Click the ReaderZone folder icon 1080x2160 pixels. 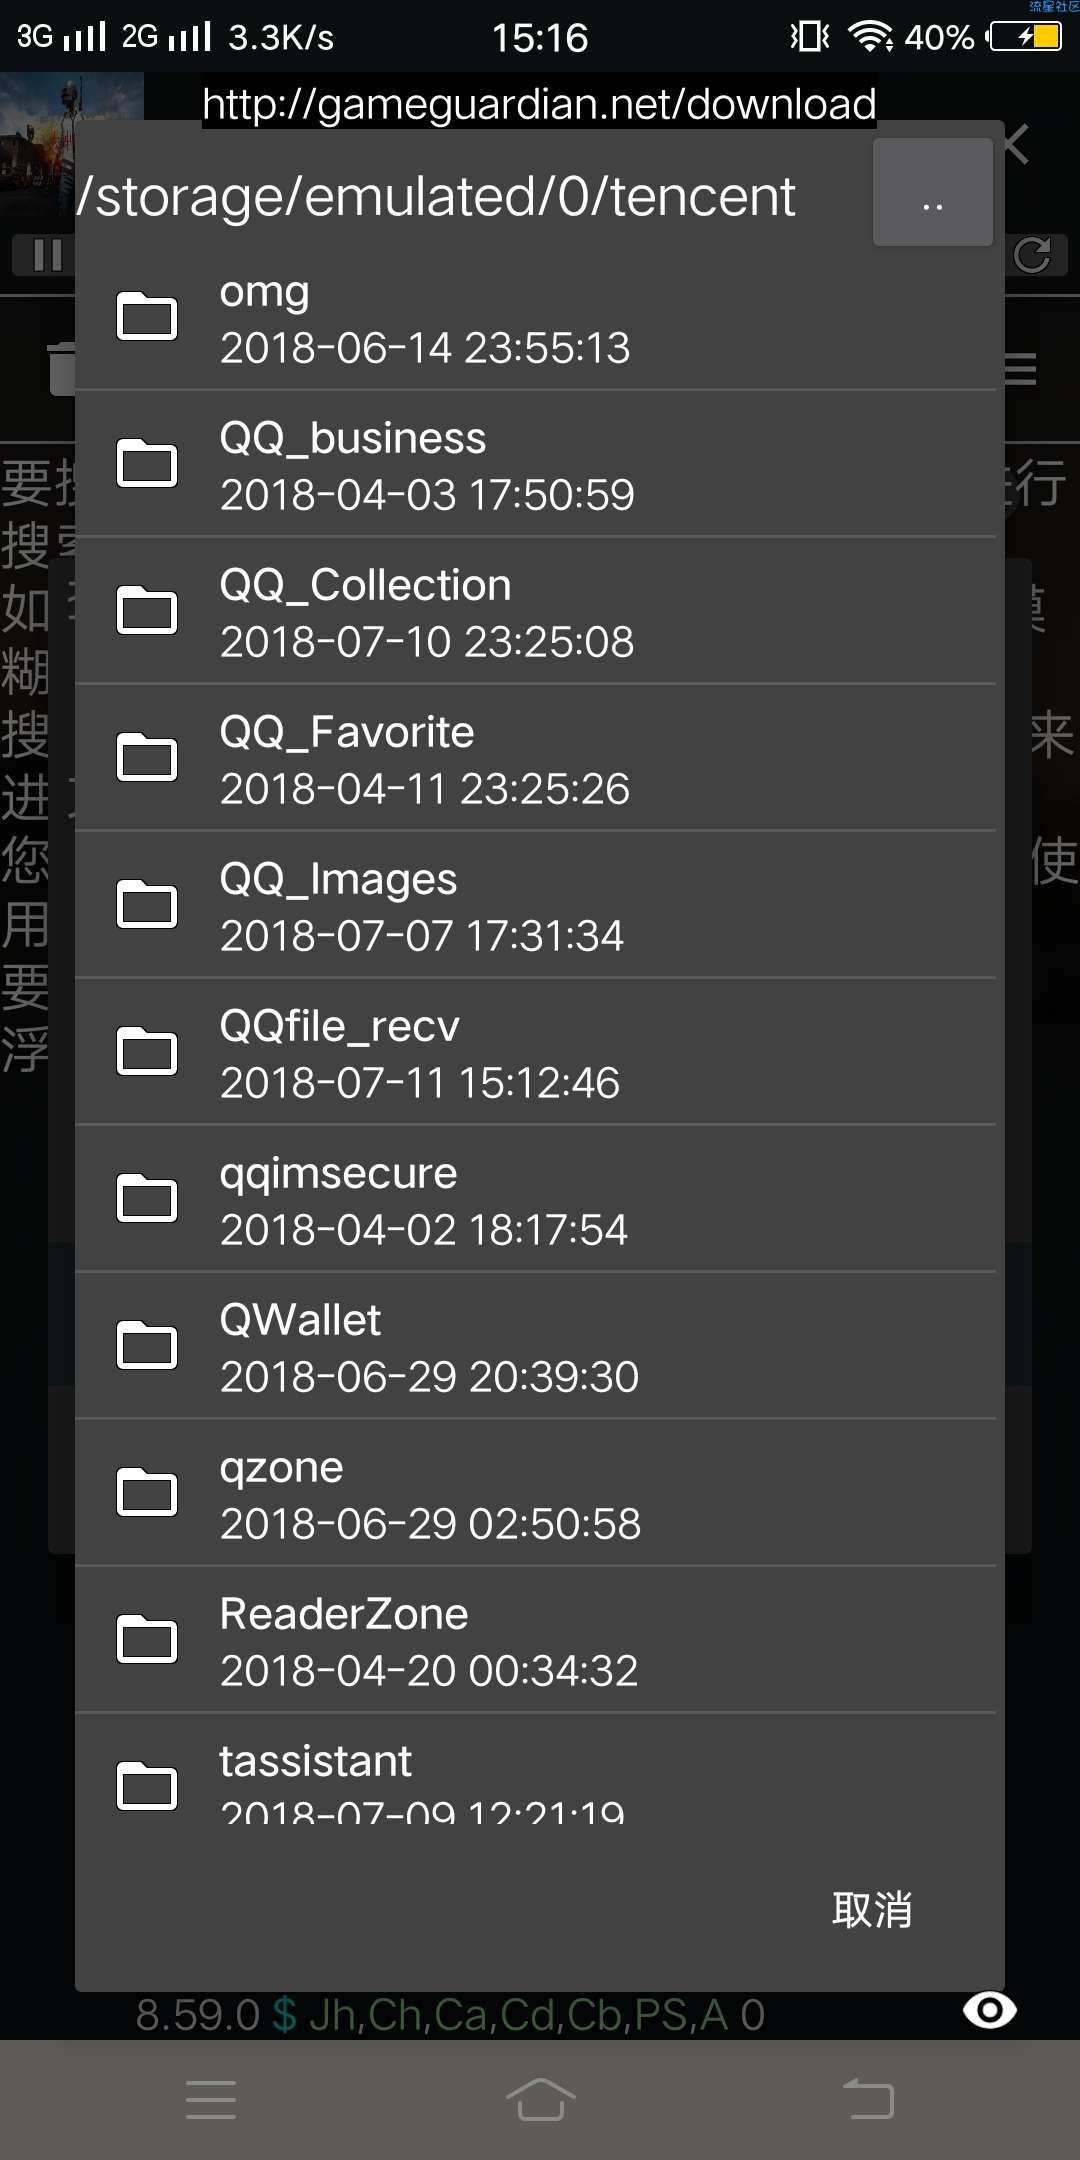[147, 1640]
